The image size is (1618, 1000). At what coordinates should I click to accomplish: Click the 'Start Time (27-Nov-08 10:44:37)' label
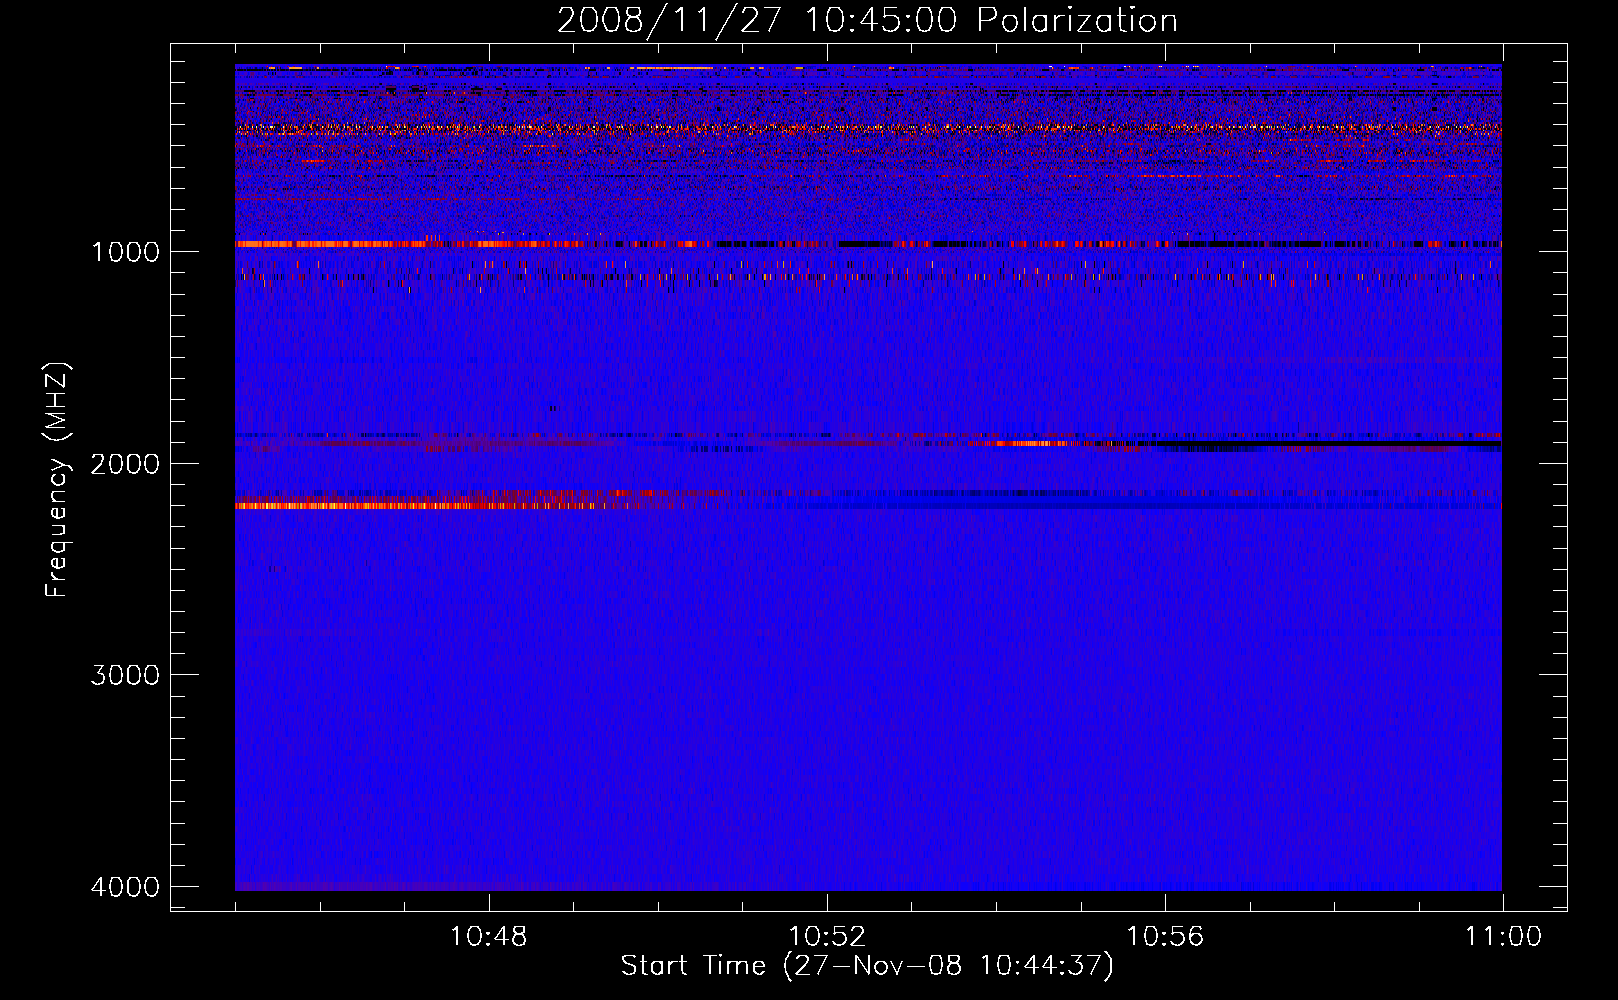click(x=867, y=966)
